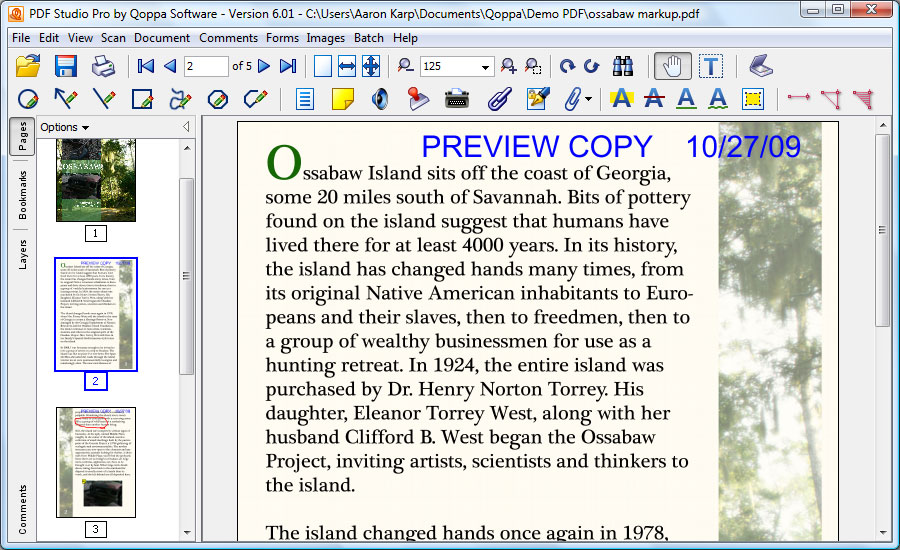Fit page to width
900x550 pixels.
point(347,66)
